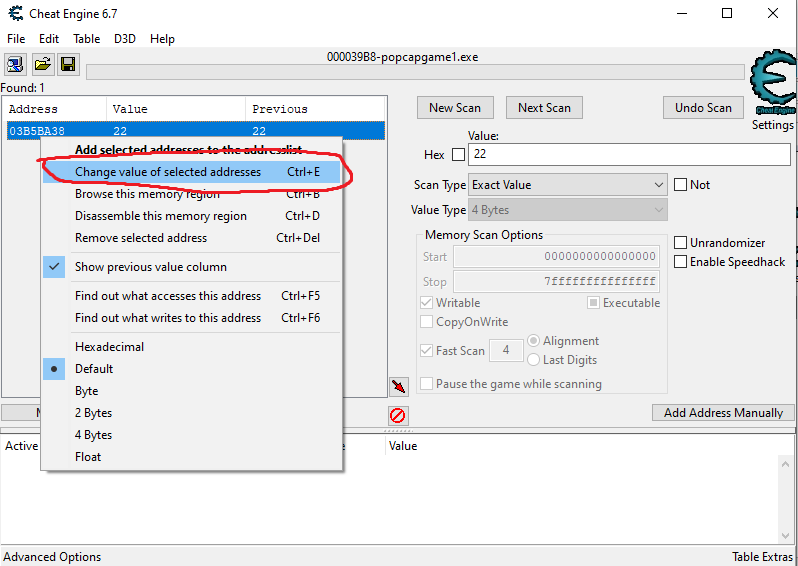The width and height of the screenshot is (798, 566).
Task: Click address list scrollbar up arrow
Action: pyautogui.click(x=785, y=462)
